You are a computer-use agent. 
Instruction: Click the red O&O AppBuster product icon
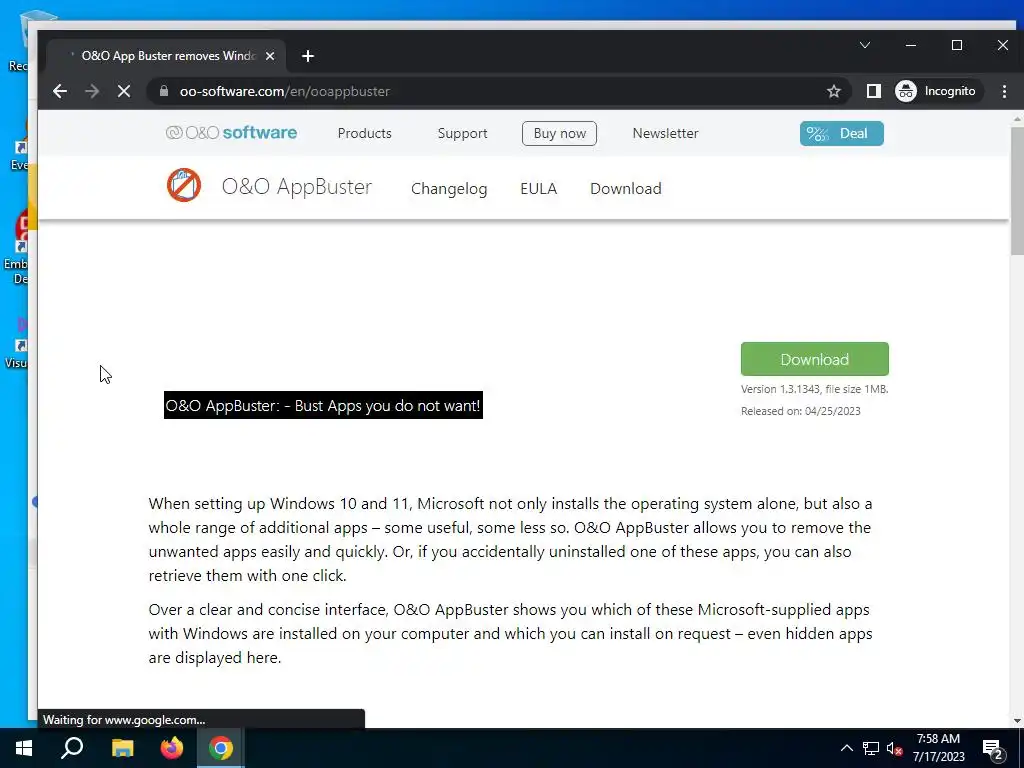[x=184, y=185]
